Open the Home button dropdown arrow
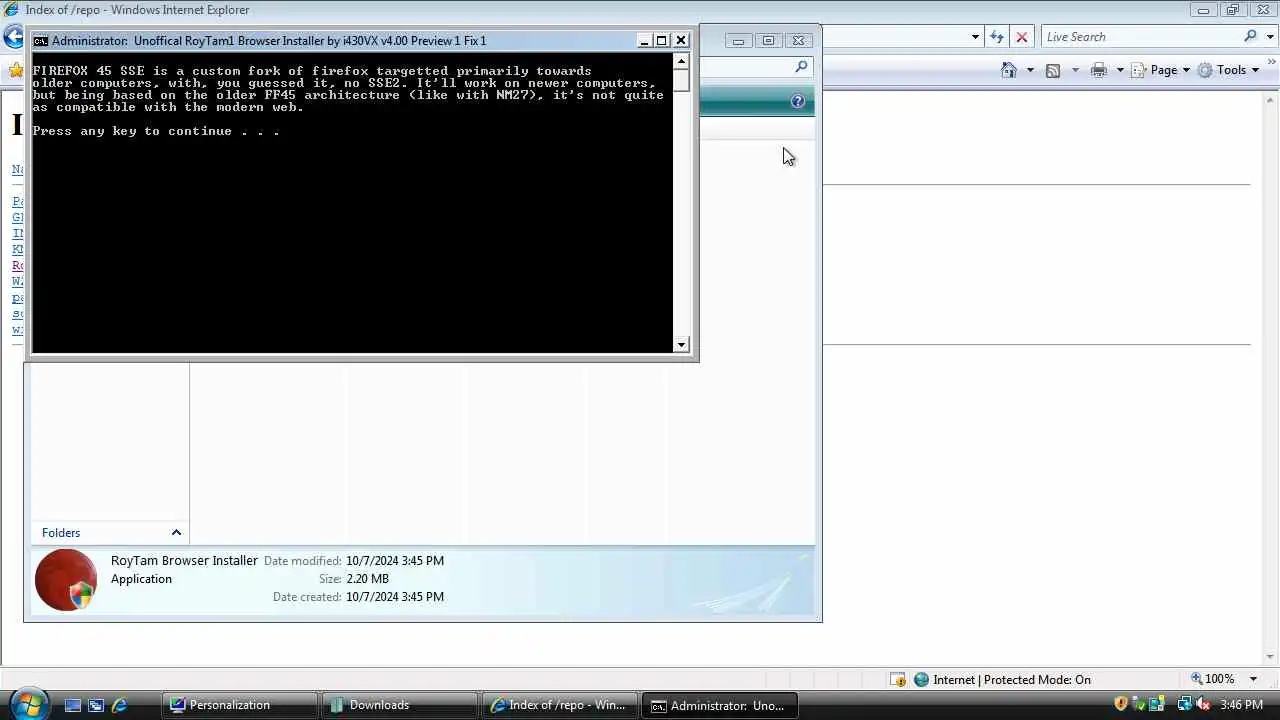This screenshot has height=720, width=1280. (x=1030, y=70)
